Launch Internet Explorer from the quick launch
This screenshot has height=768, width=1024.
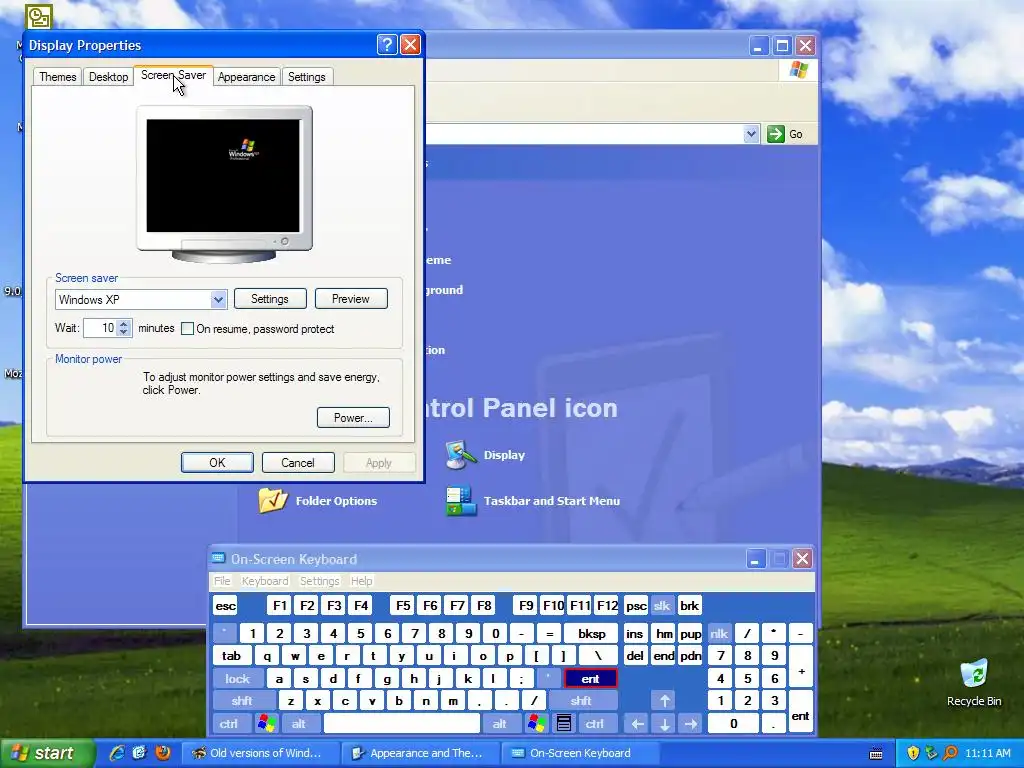click(x=117, y=753)
